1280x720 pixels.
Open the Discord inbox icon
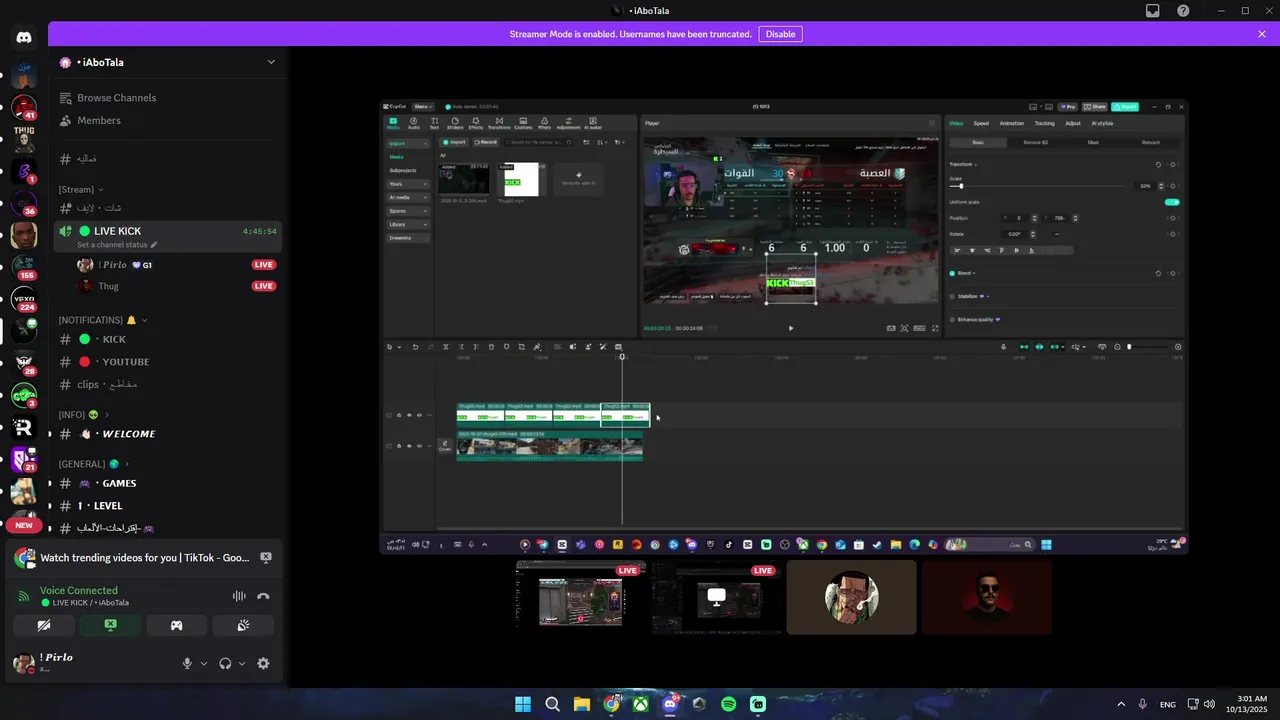(x=1153, y=11)
